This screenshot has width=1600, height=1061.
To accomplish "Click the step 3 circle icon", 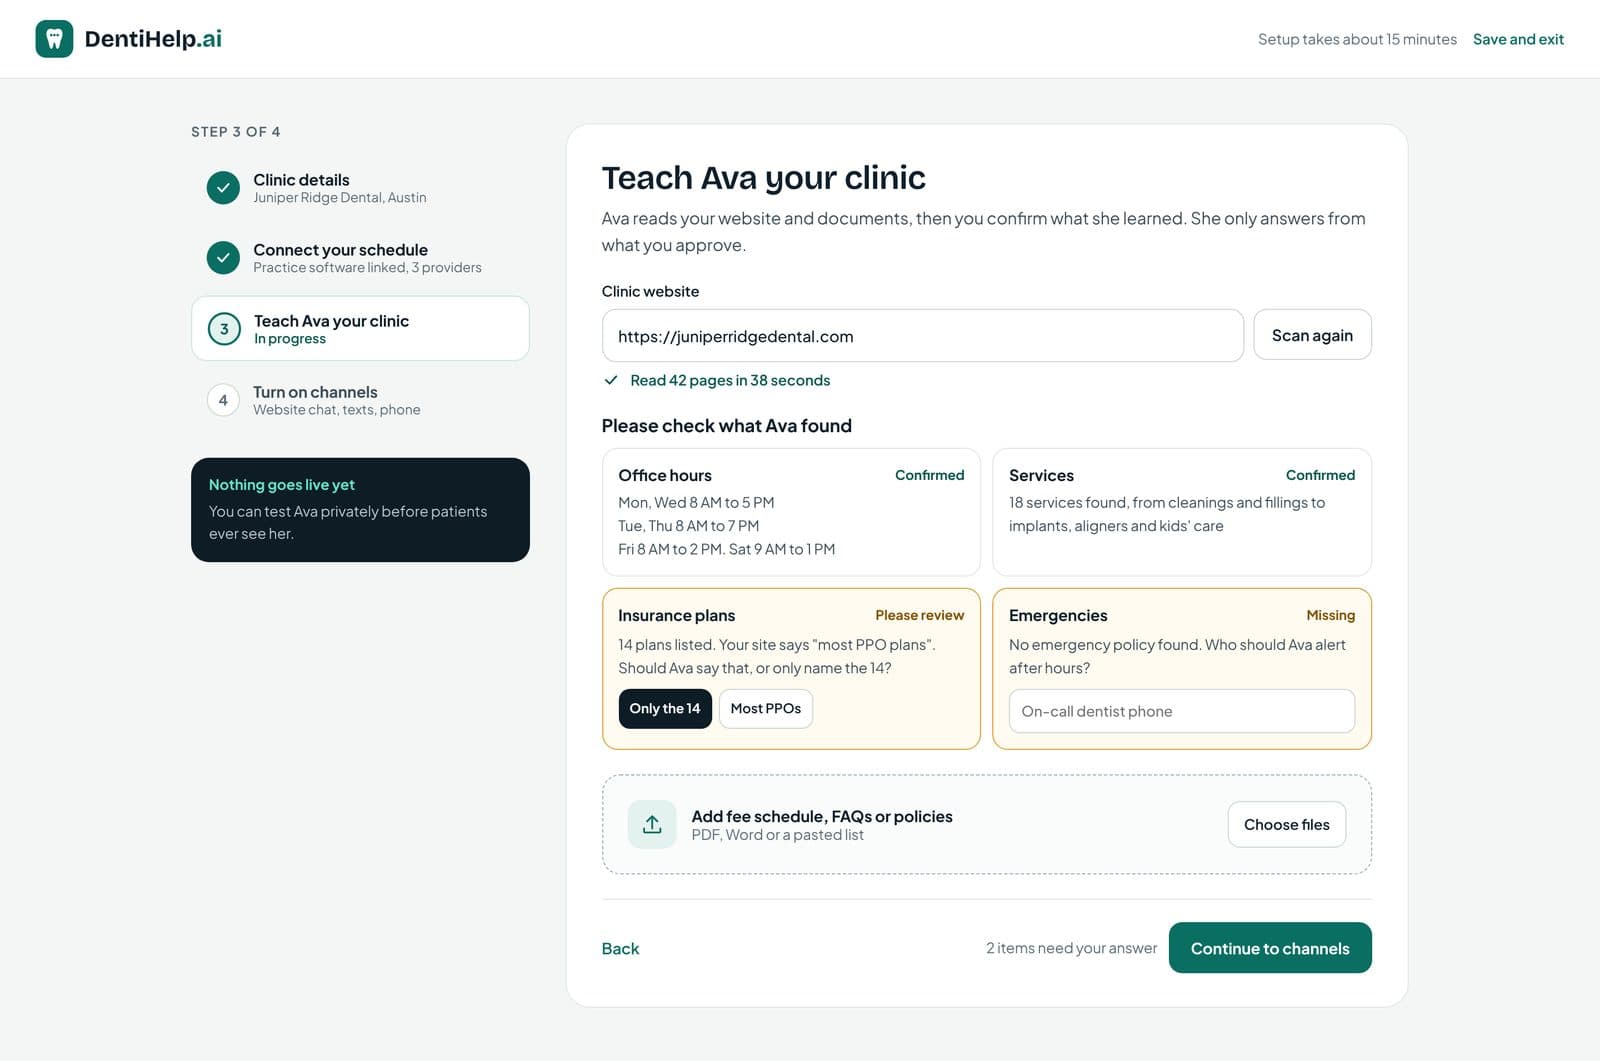I will (x=224, y=329).
